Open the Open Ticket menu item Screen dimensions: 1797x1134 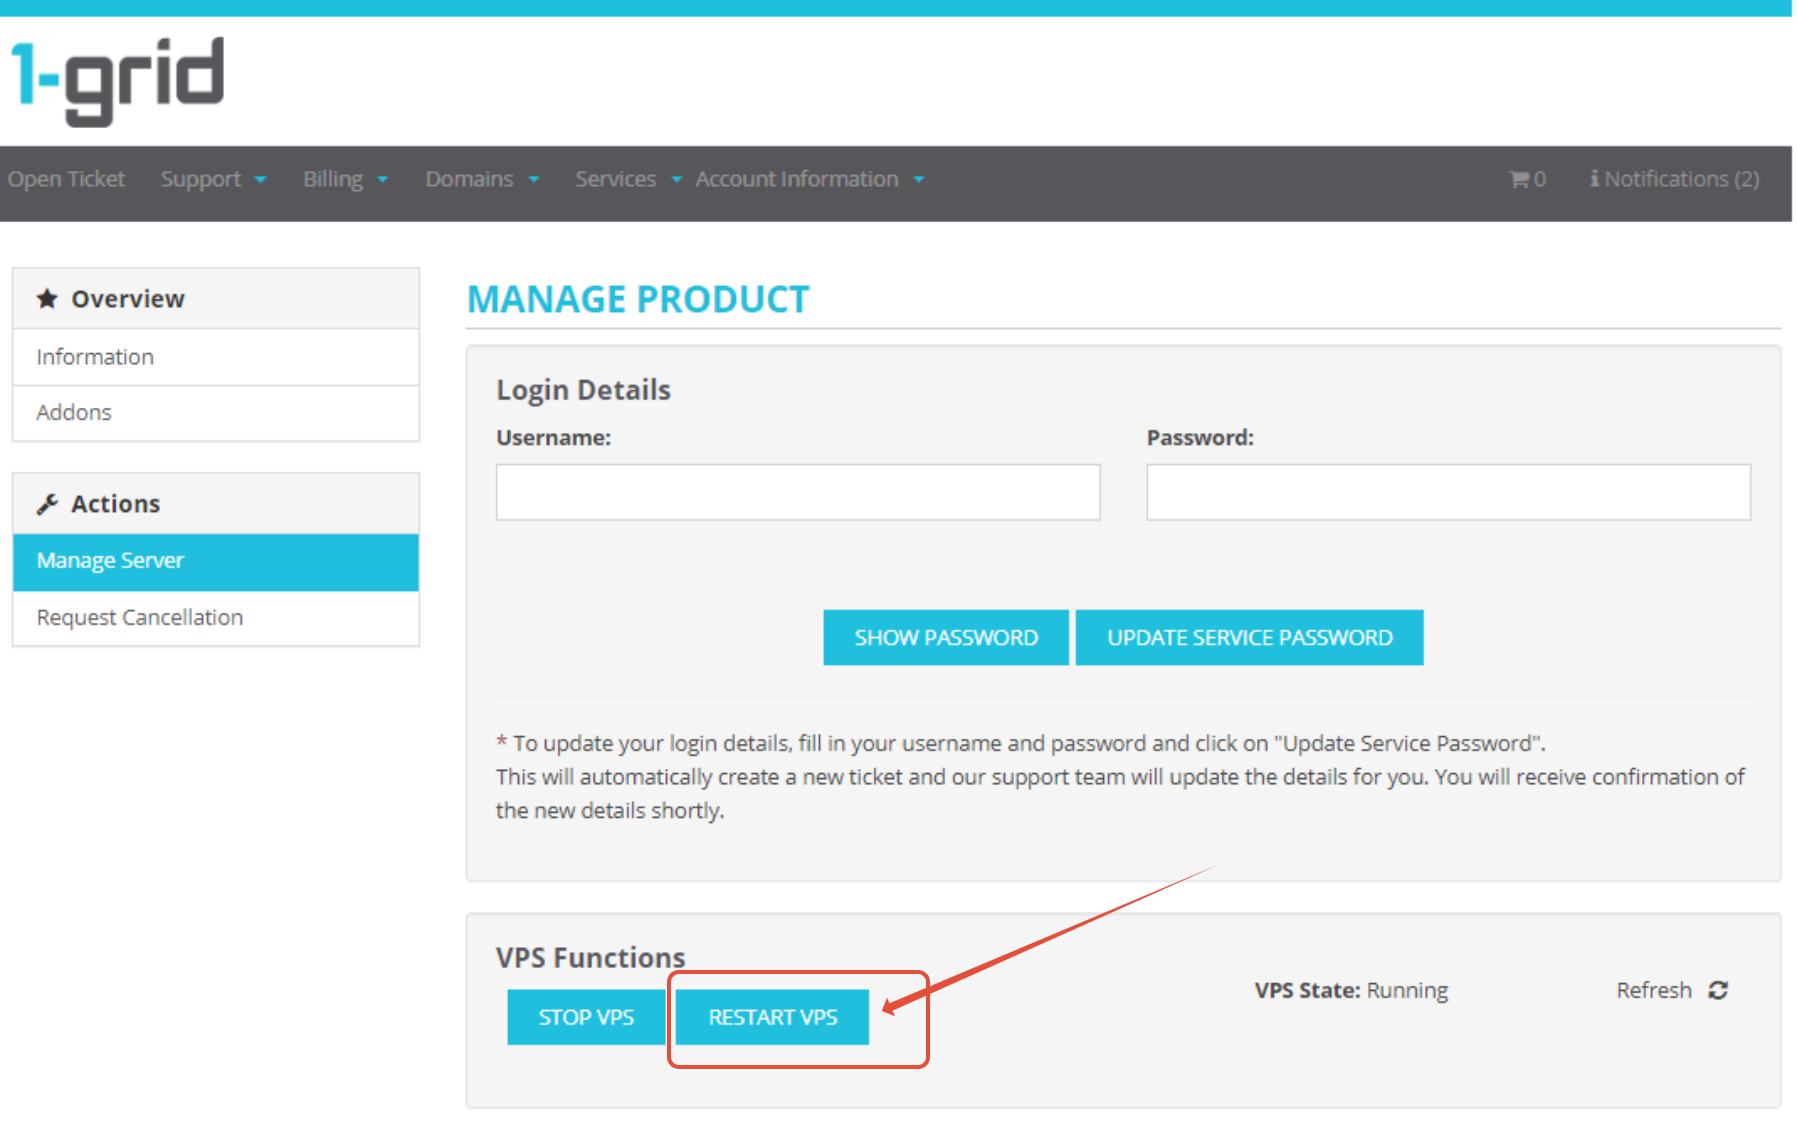coord(66,179)
